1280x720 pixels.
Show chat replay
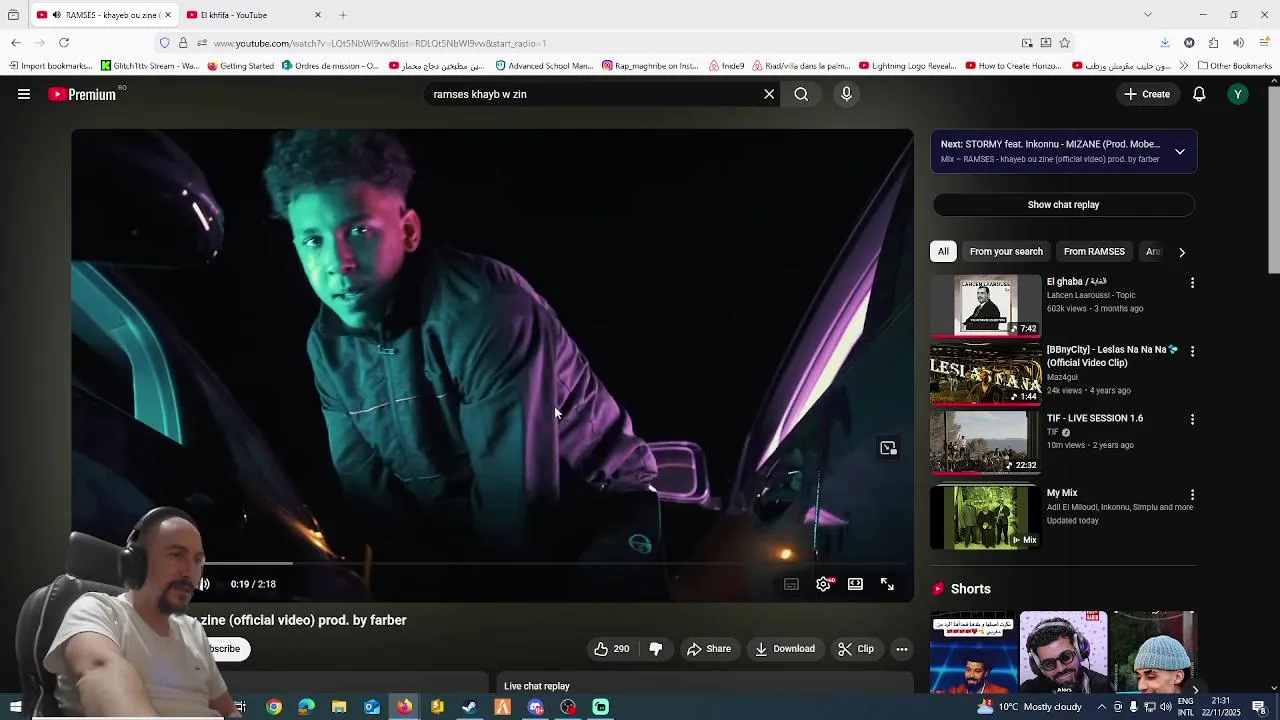(1063, 205)
